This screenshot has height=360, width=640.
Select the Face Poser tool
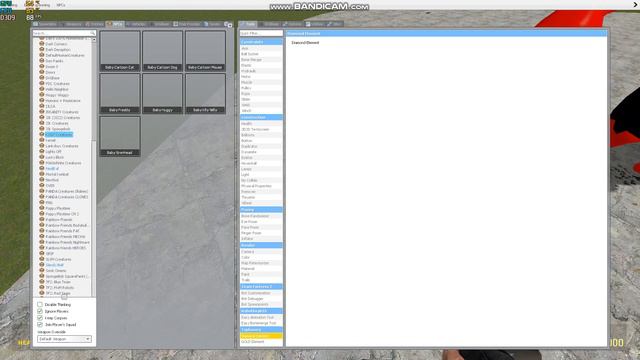coord(261,227)
